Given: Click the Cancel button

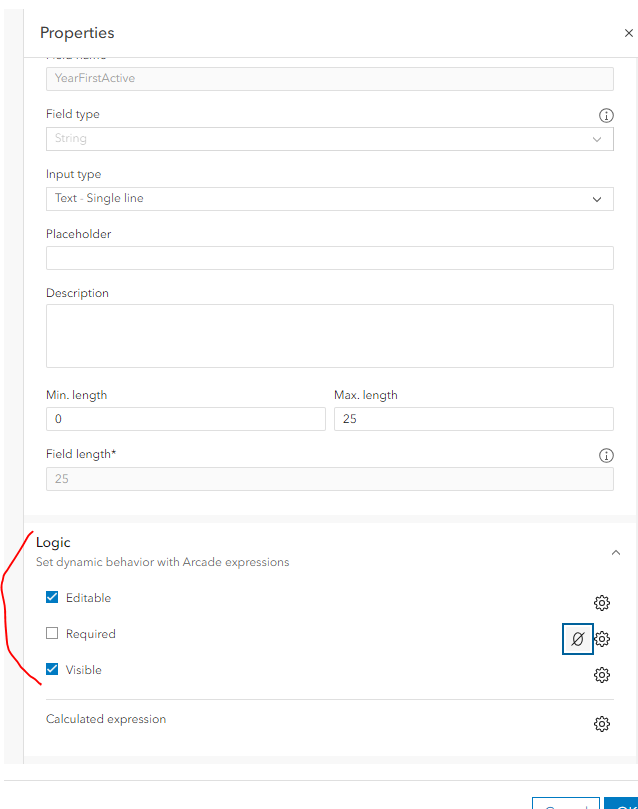Looking at the screenshot, I should click(x=563, y=803).
